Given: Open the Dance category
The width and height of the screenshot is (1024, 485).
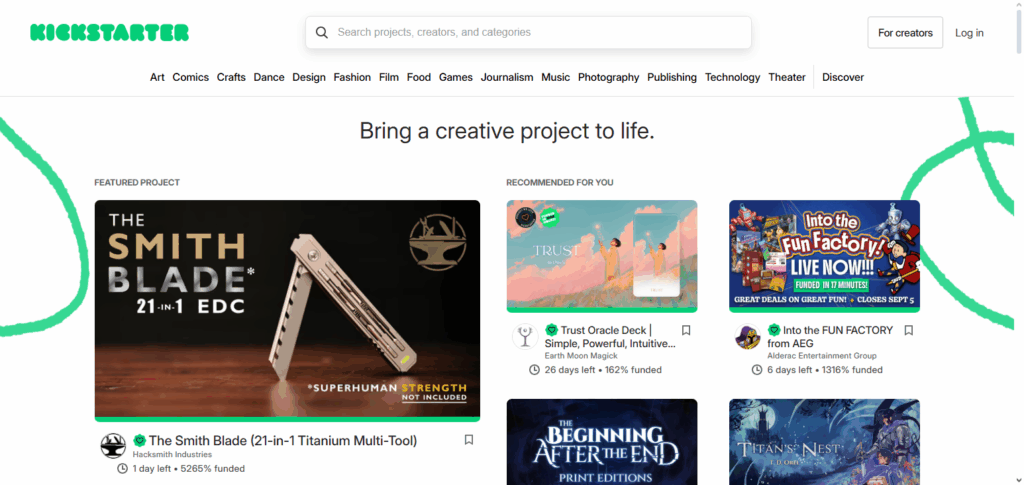Looking at the screenshot, I should coord(269,77).
